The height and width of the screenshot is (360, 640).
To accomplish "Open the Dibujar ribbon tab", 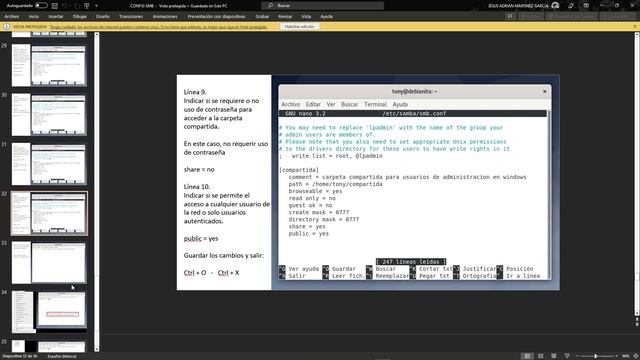I will (80, 17).
